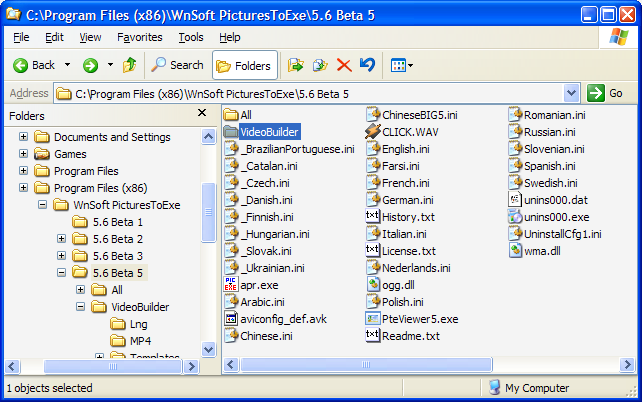This screenshot has width=642, height=402.
Task: Select unins000.exe file icon
Action: click(515, 217)
